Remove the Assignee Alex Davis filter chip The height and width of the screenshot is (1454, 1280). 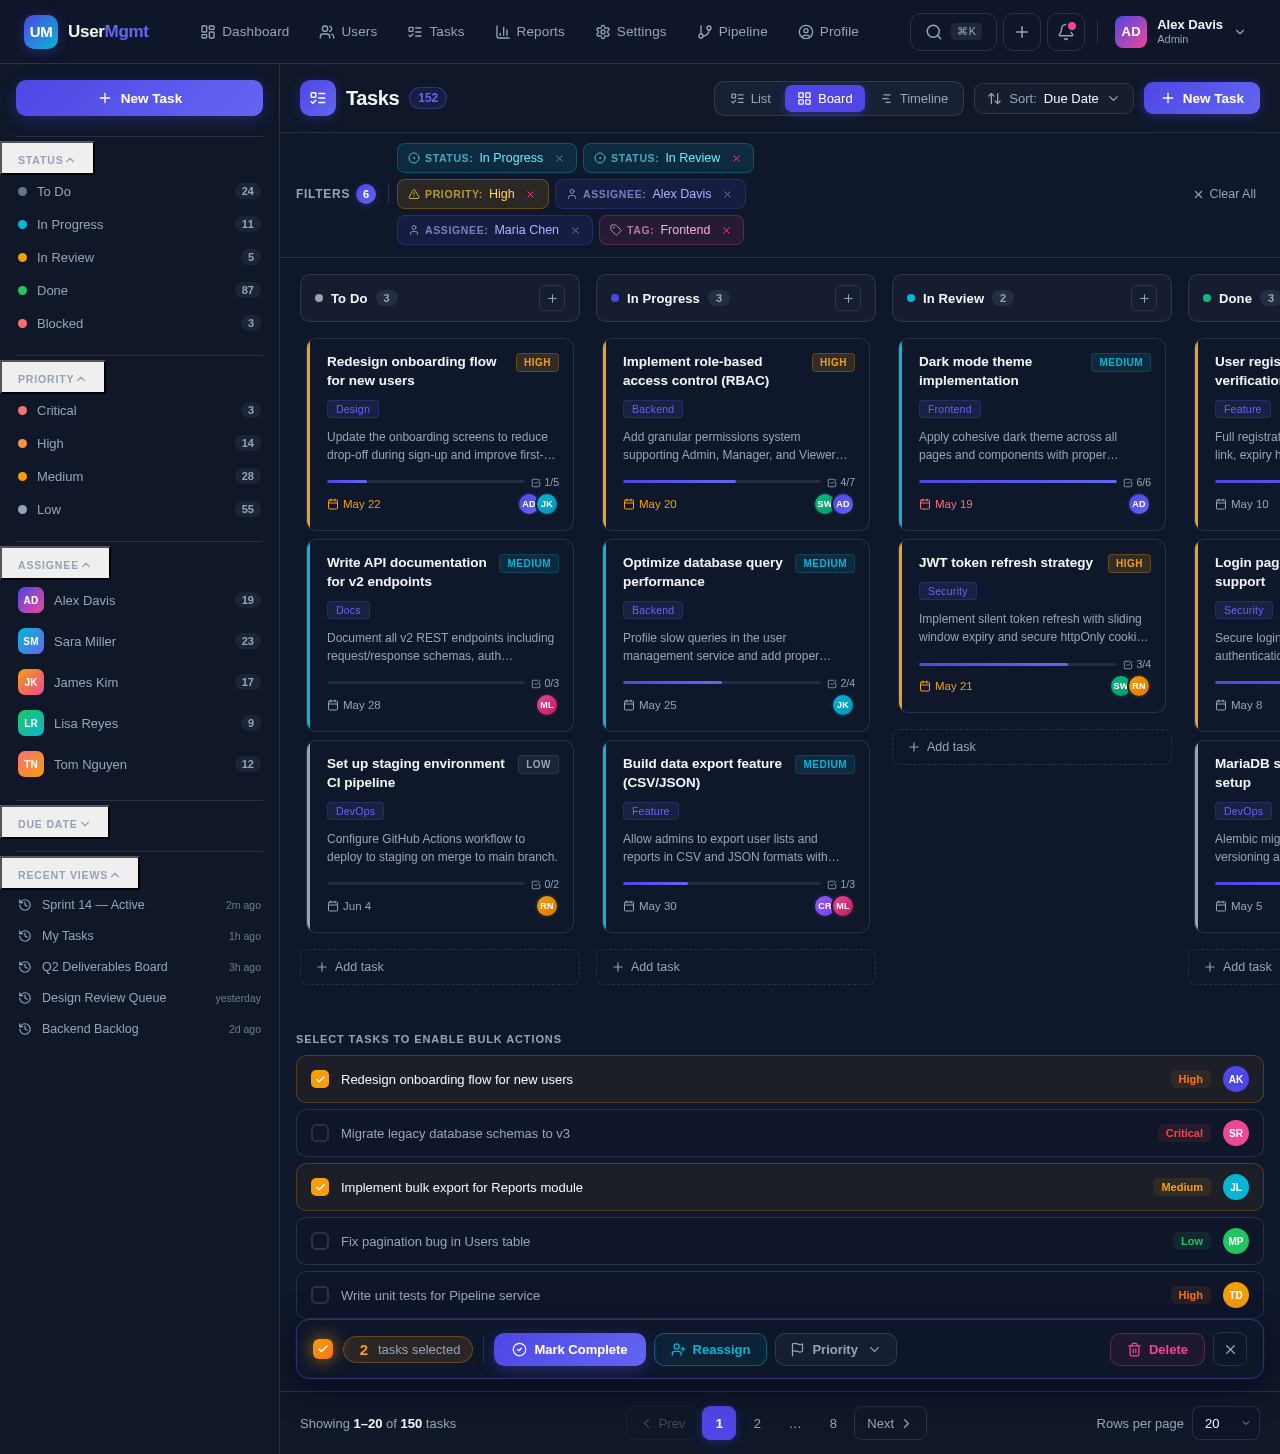click(x=727, y=194)
